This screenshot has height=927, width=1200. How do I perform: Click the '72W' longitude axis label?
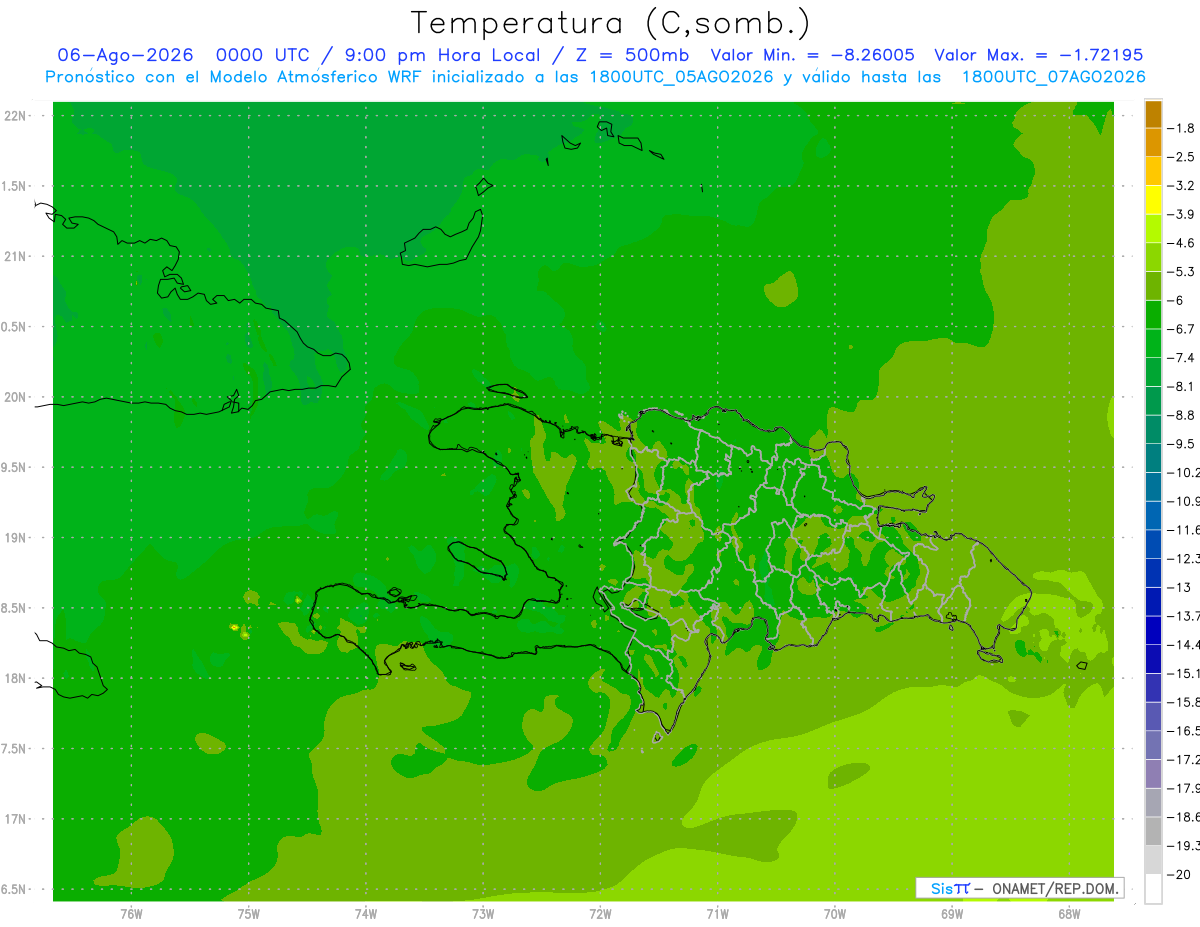600,914
